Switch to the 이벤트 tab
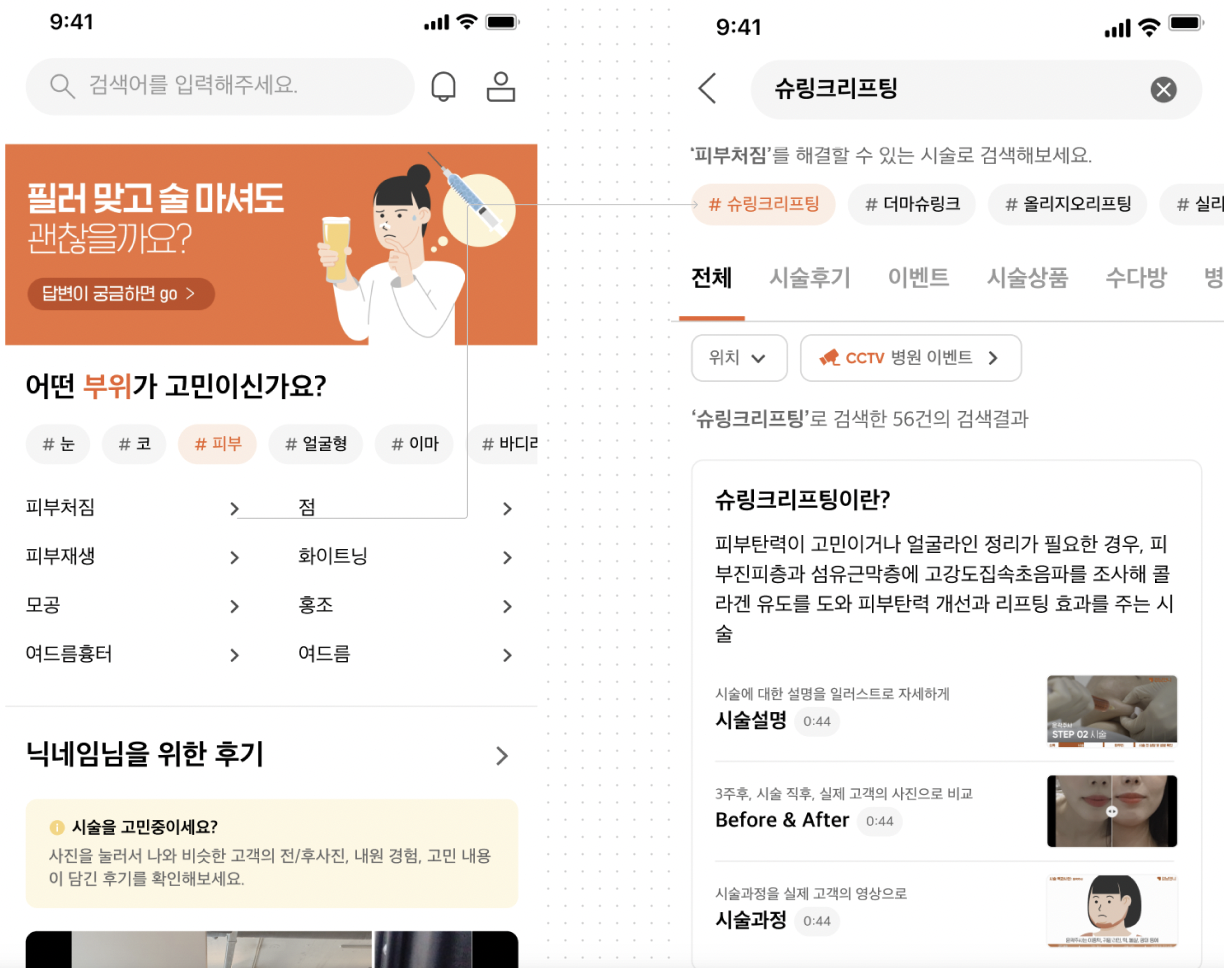 point(917,279)
